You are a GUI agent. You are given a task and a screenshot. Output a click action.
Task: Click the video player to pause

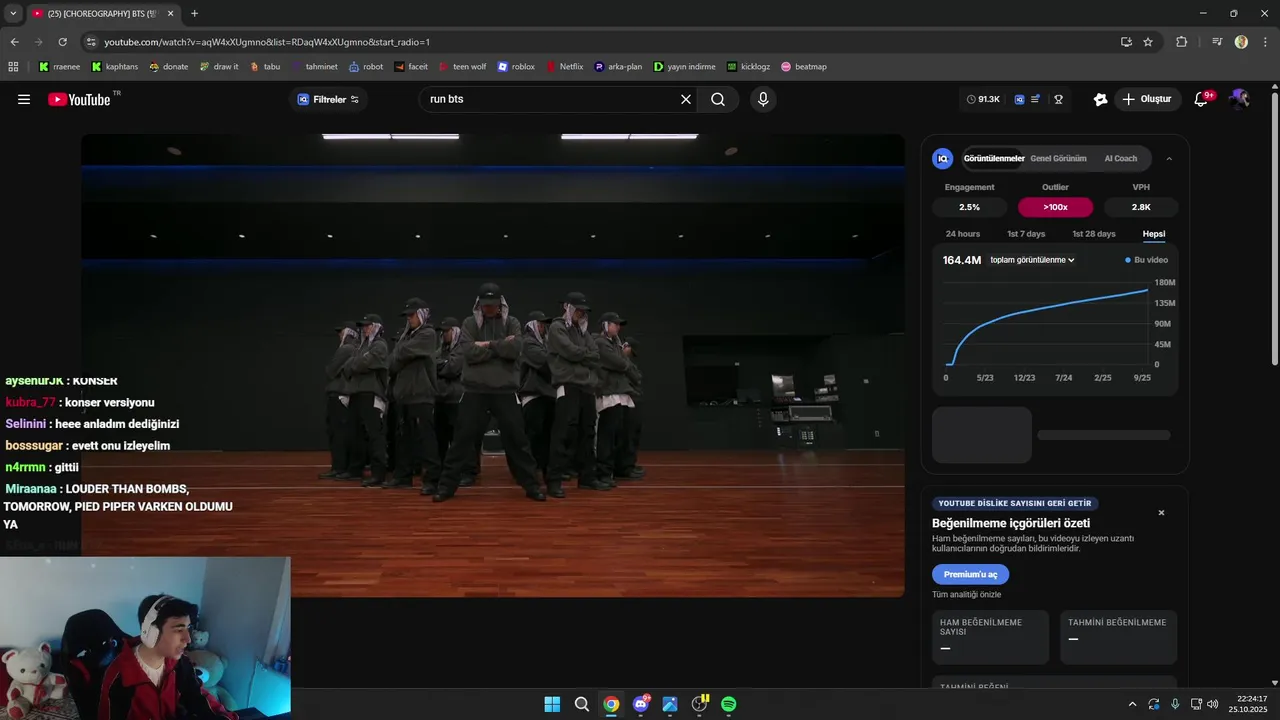point(493,365)
